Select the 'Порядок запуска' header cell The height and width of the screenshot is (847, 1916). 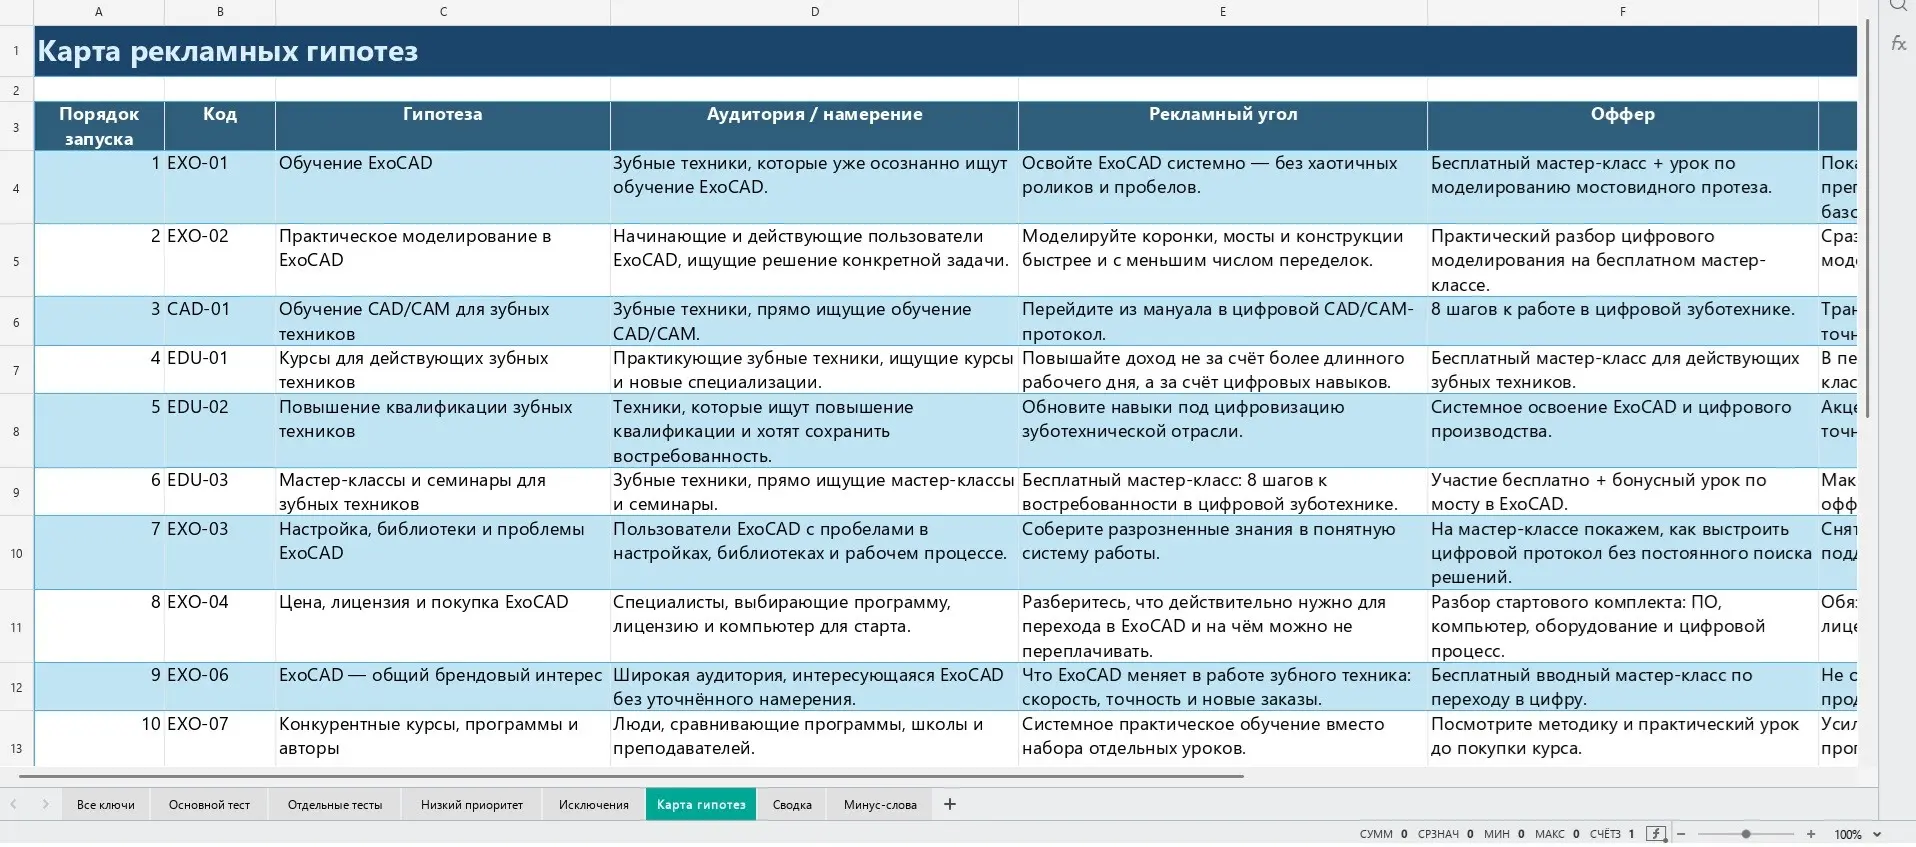(99, 127)
